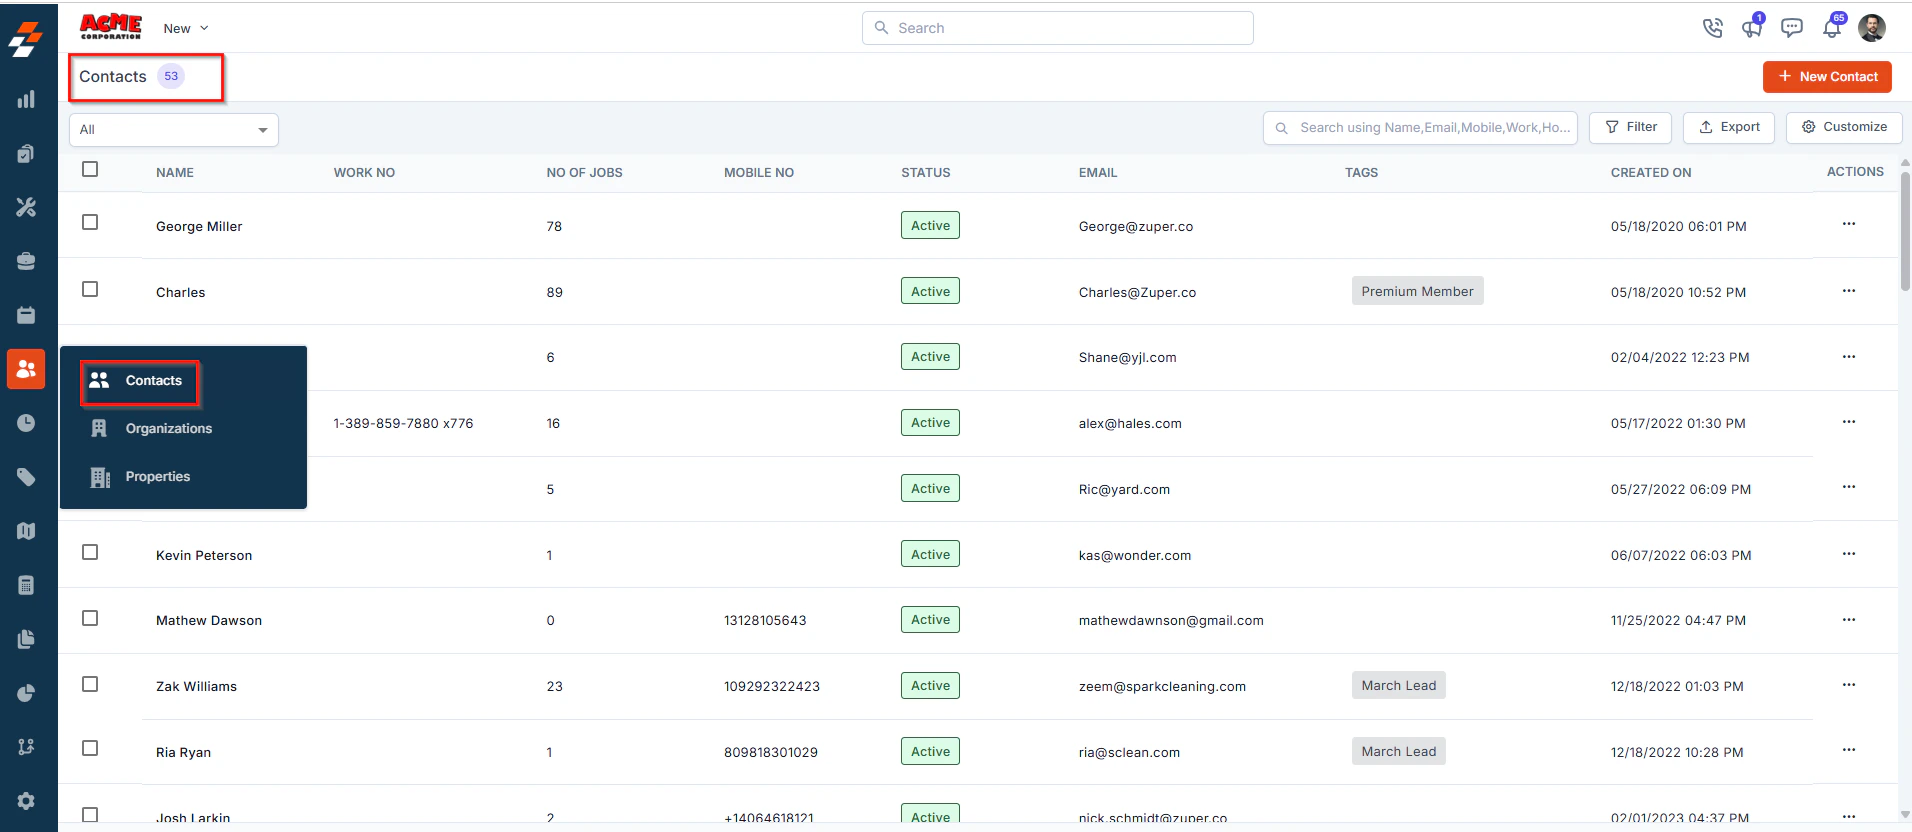Check the Josh Larkin row checkbox
Viewport: 1912px width, 832px height.
[90, 814]
